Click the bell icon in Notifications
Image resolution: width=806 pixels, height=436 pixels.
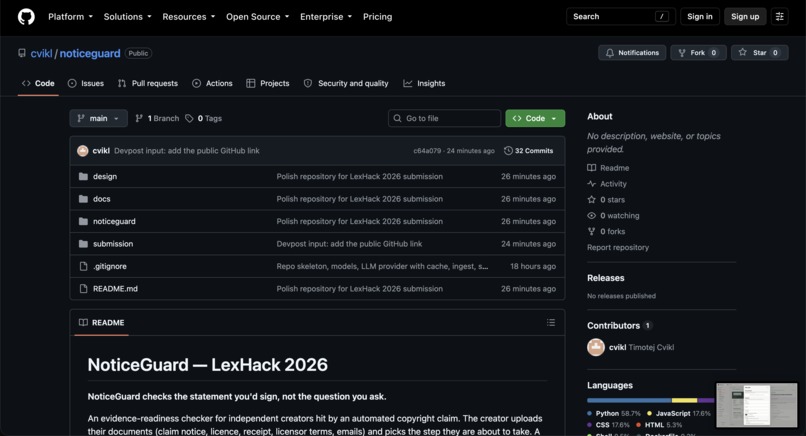610,52
